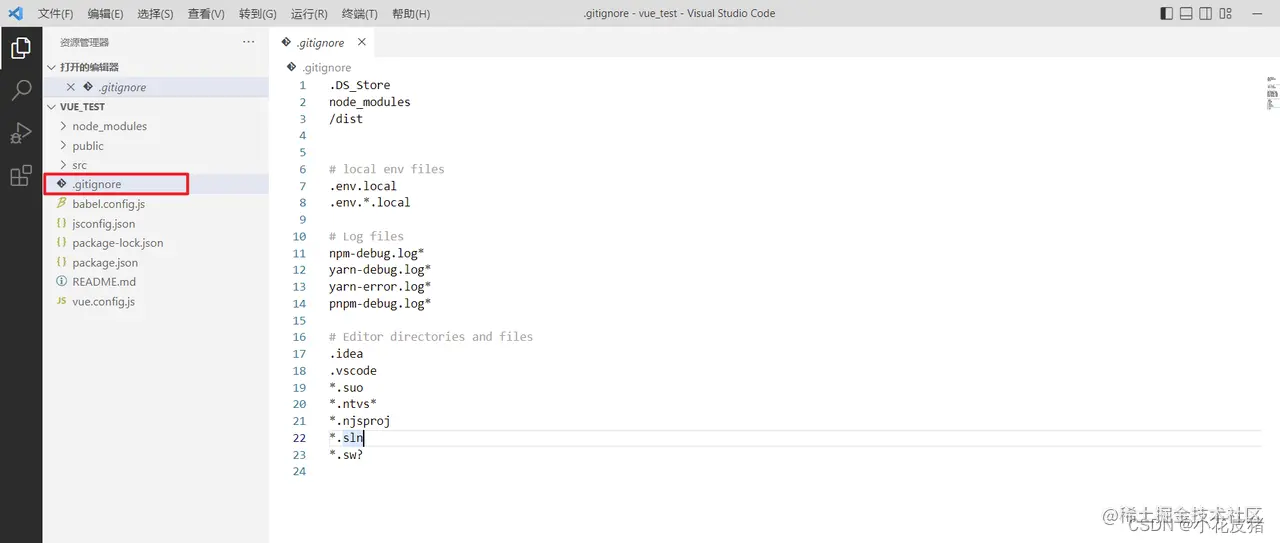Open the Explorer view in activity bar

click(20, 47)
